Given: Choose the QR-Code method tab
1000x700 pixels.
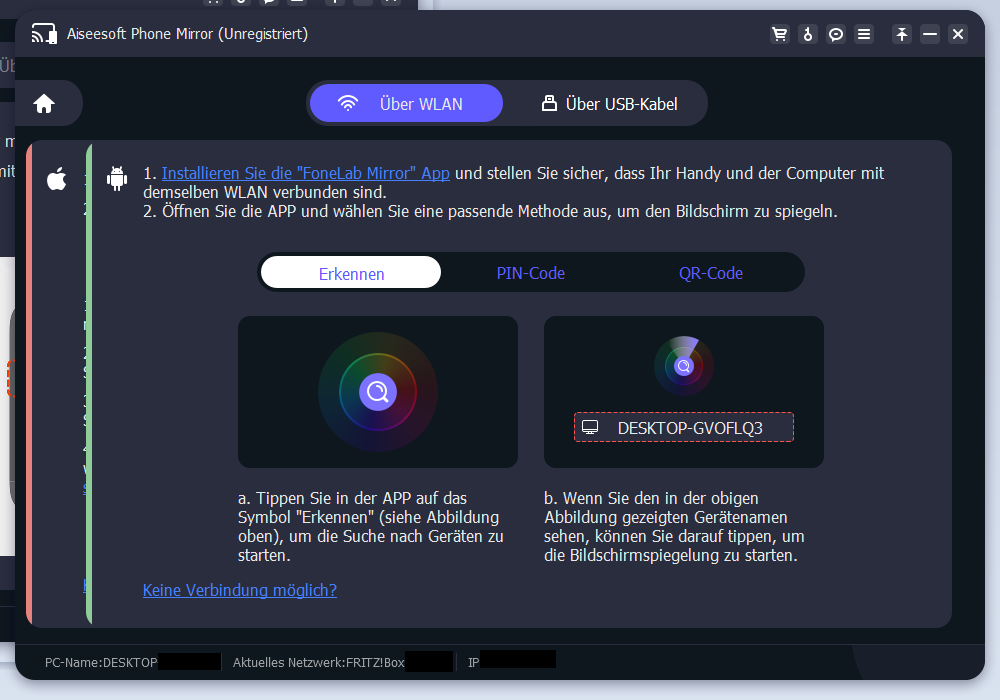Looking at the screenshot, I should point(710,273).
